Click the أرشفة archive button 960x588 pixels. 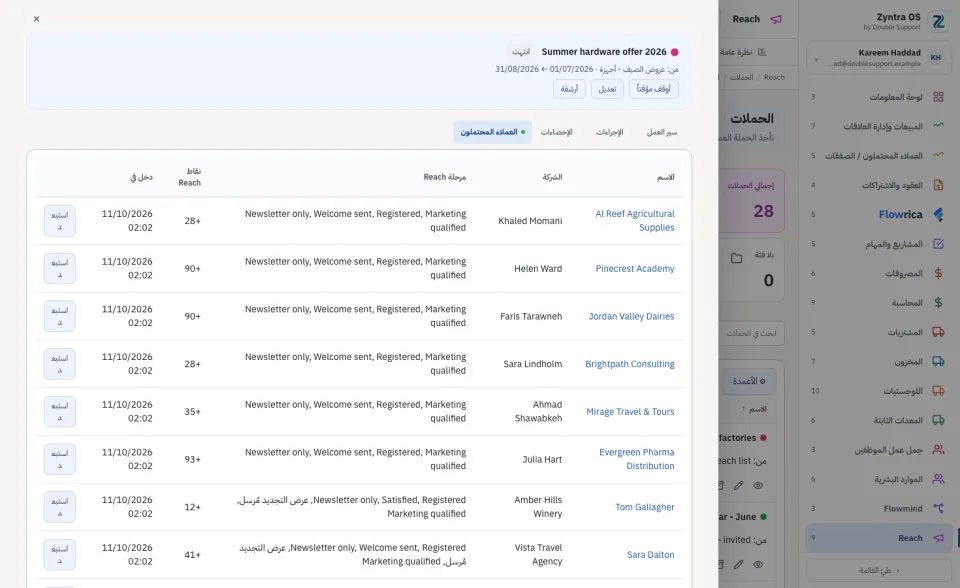[x=569, y=89]
